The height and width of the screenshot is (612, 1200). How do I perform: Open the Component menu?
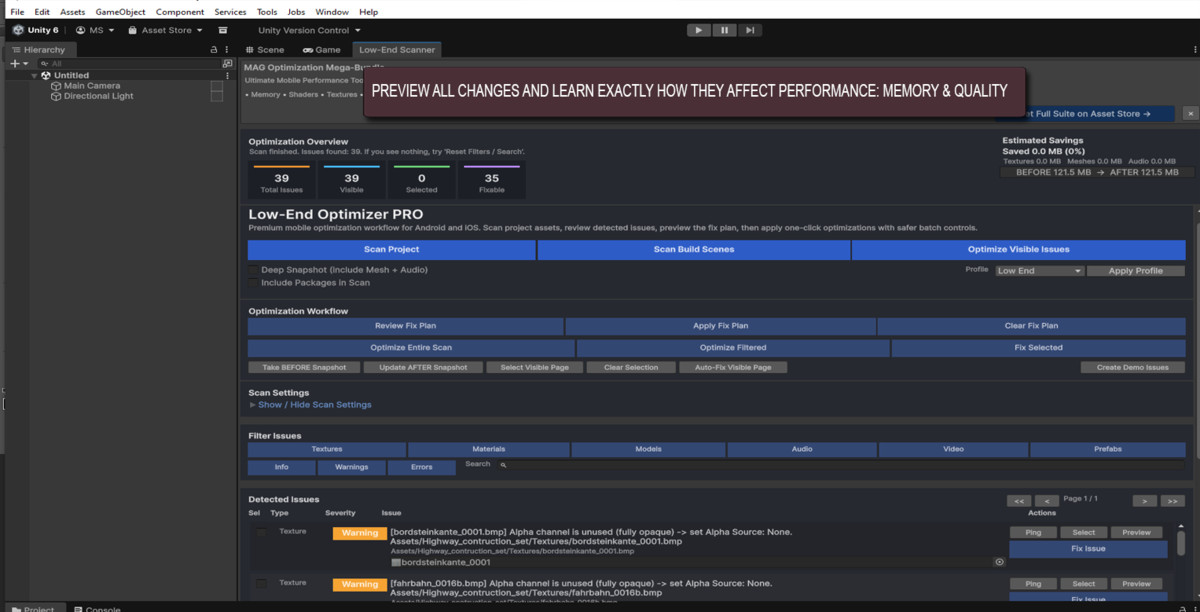(180, 12)
